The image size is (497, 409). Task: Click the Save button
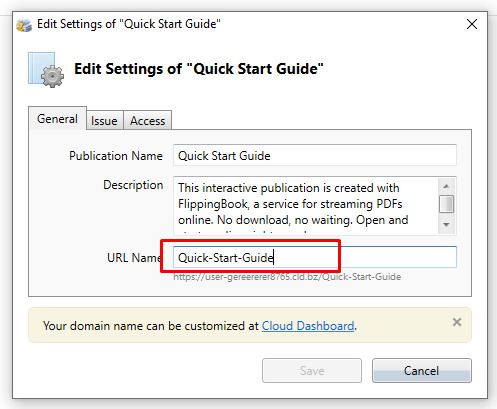(312, 371)
